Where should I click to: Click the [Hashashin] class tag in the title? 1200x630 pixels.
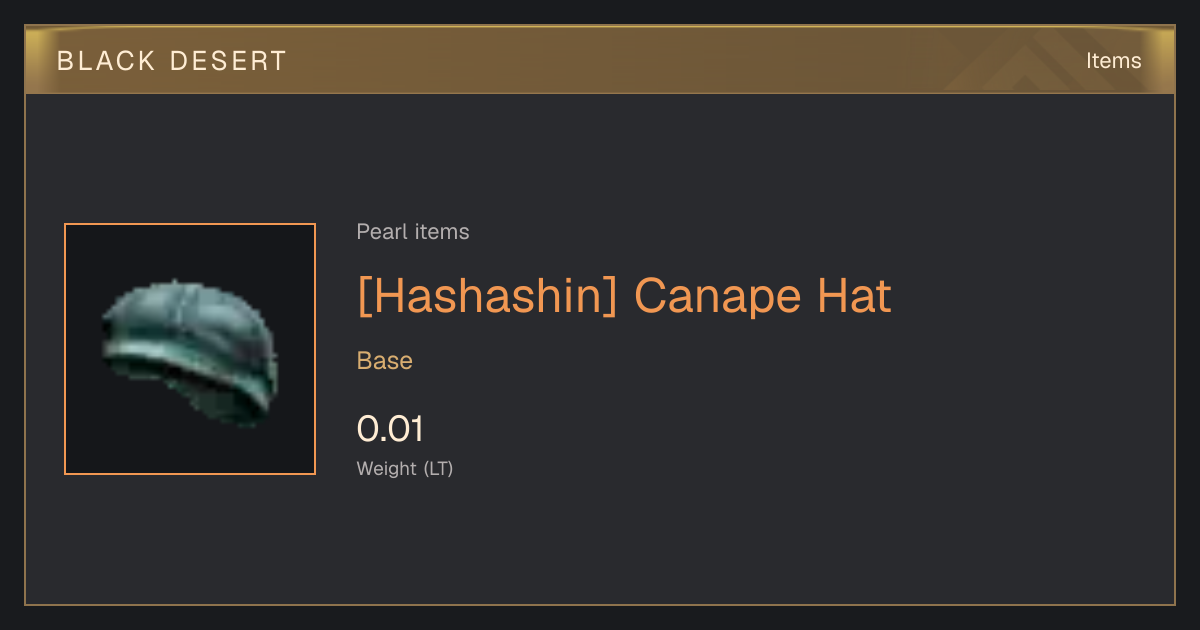click(x=488, y=296)
